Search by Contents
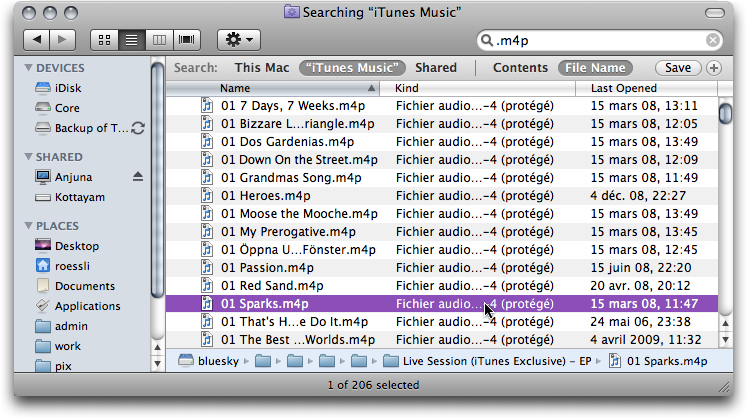 pyautogui.click(x=520, y=68)
